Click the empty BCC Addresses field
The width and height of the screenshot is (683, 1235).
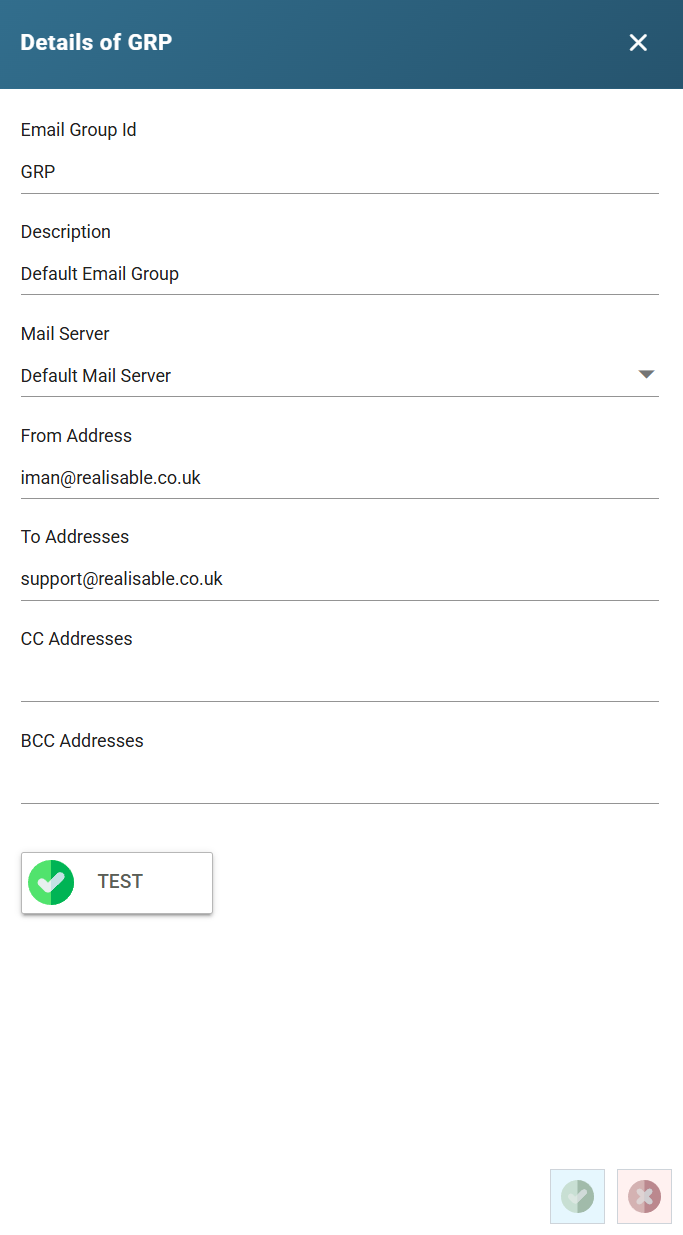pos(339,783)
